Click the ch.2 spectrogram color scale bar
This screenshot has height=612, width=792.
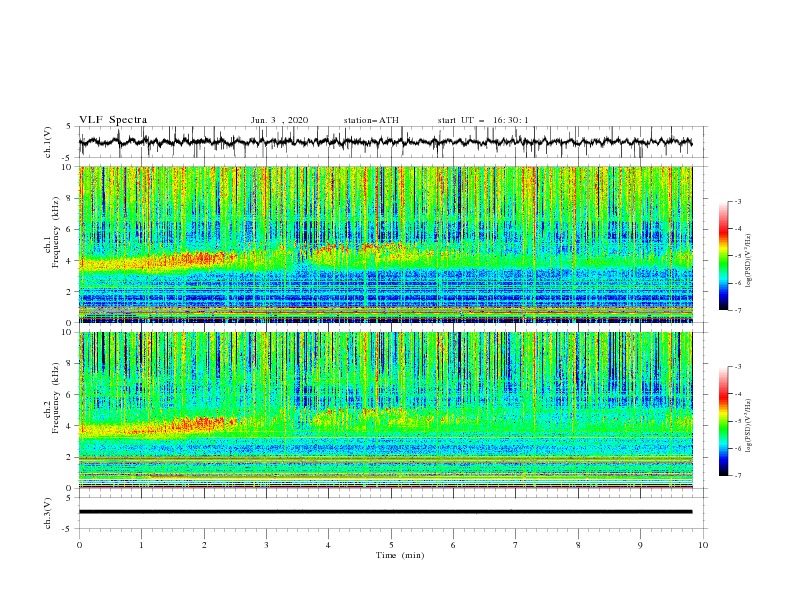tap(724, 421)
